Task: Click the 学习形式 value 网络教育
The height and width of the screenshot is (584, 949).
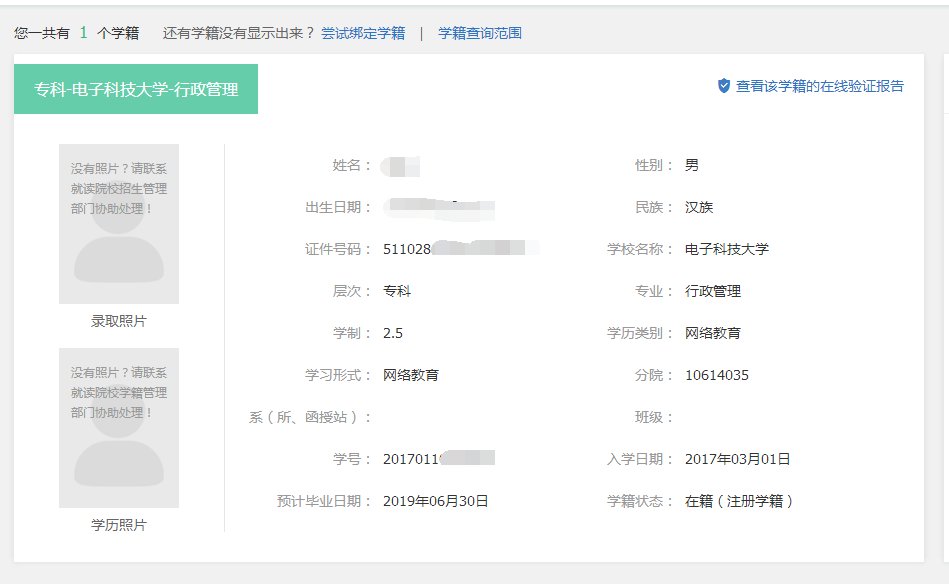Action: [x=410, y=375]
